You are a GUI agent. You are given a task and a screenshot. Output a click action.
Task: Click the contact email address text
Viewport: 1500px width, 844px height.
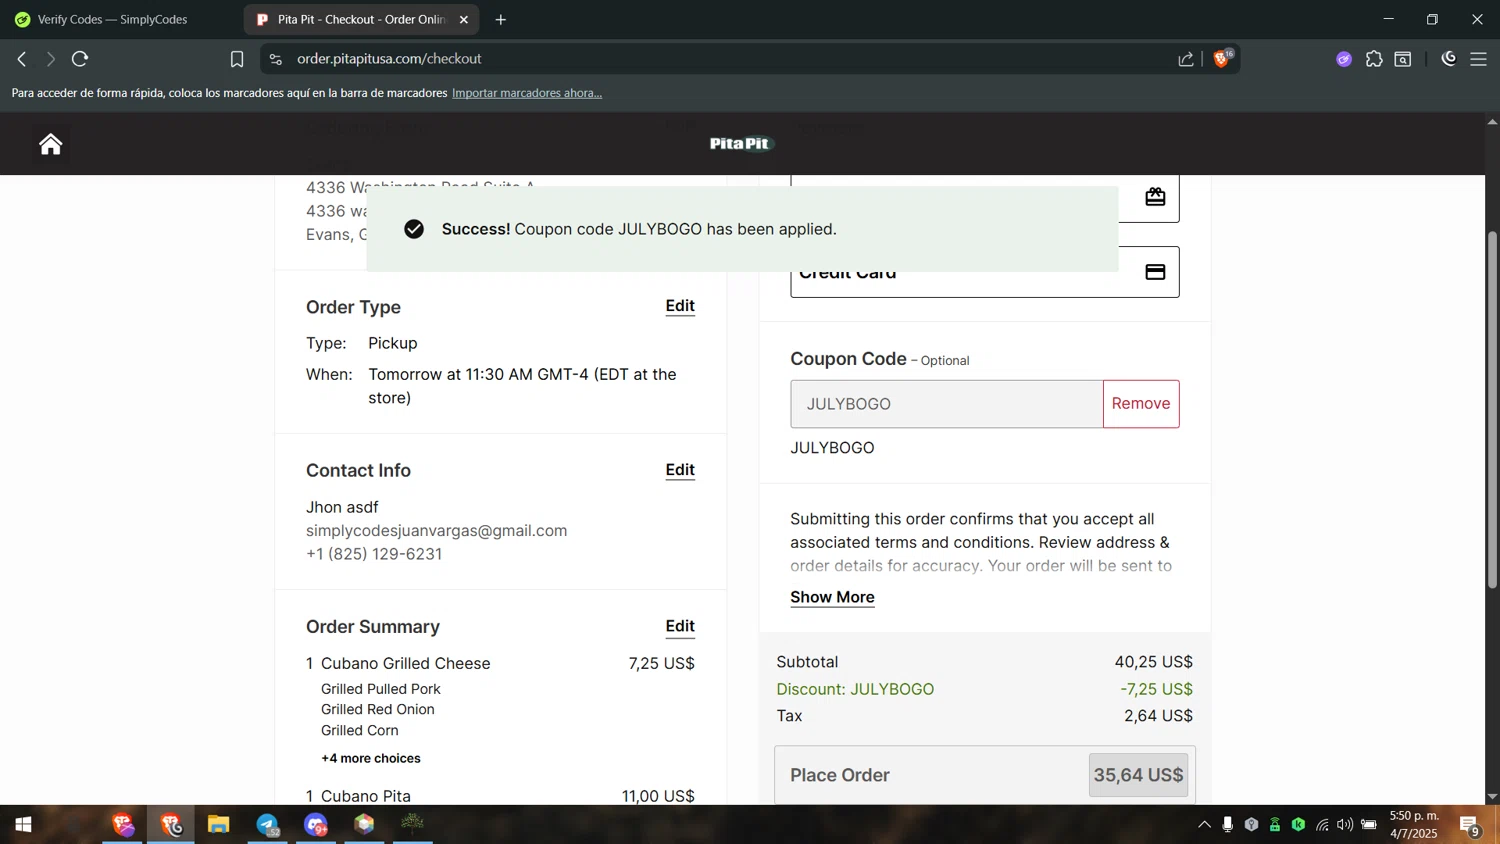[436, 531]
